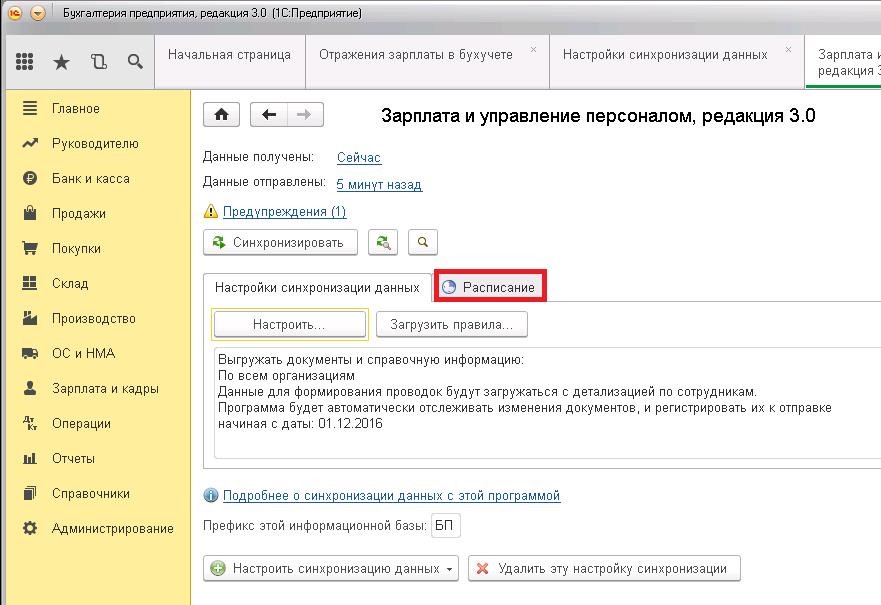Click the Сейчас link
The image size is (881, 605).
[359, 158]
